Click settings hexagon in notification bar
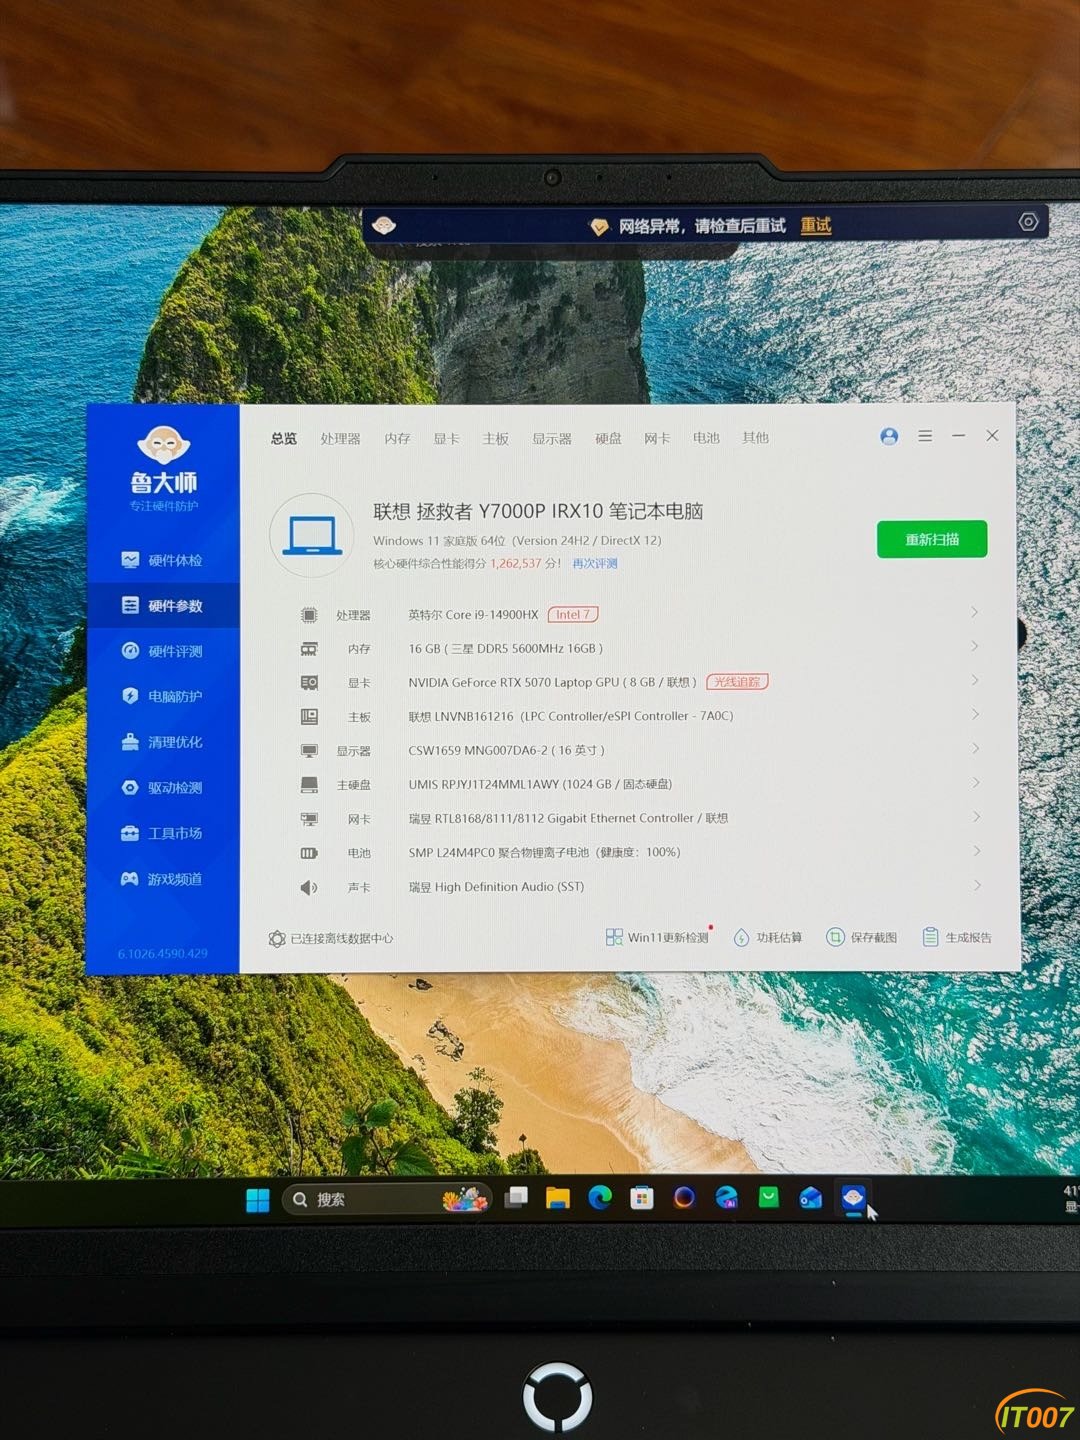 [x=1028, y=222]
